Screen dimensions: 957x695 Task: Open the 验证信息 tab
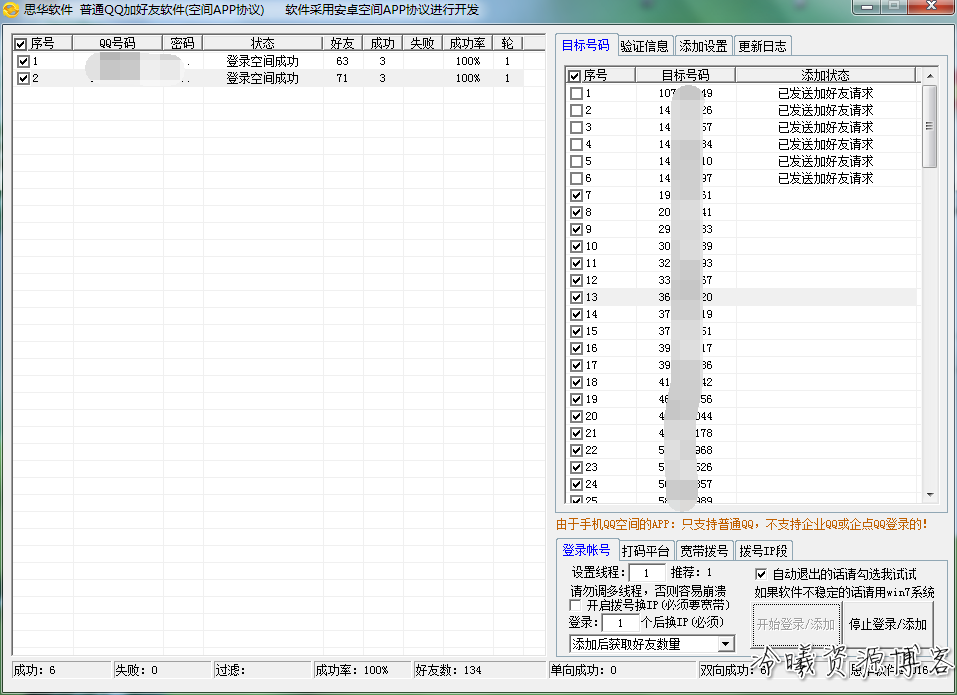click(645, 46)
